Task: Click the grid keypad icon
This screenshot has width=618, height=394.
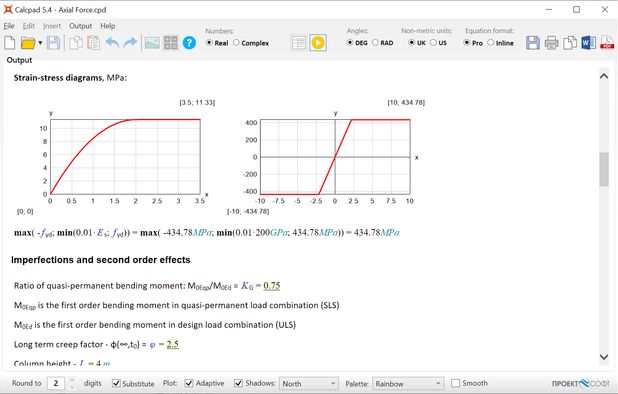Action: pos(171,43)
